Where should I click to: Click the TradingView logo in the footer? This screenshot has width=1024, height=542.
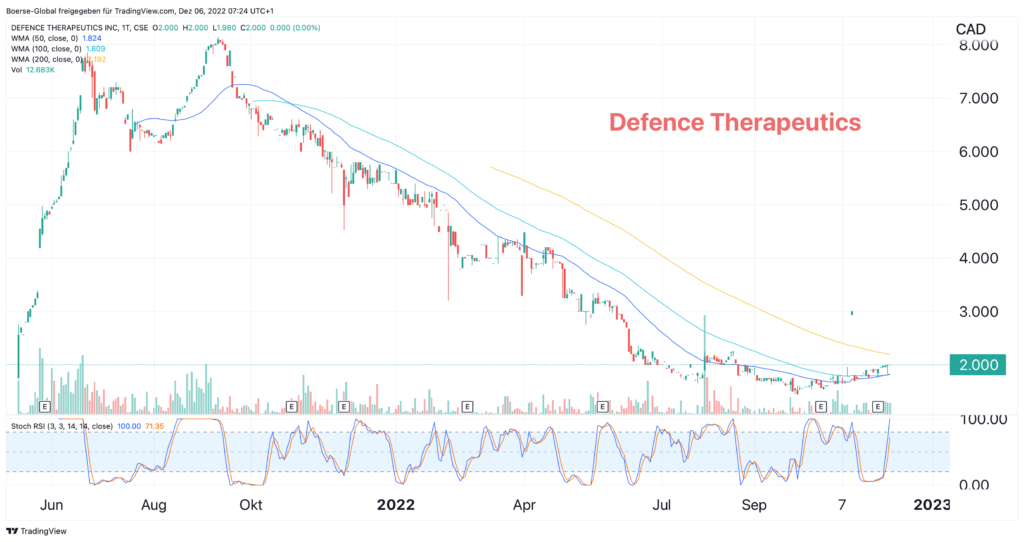point(37,531)
